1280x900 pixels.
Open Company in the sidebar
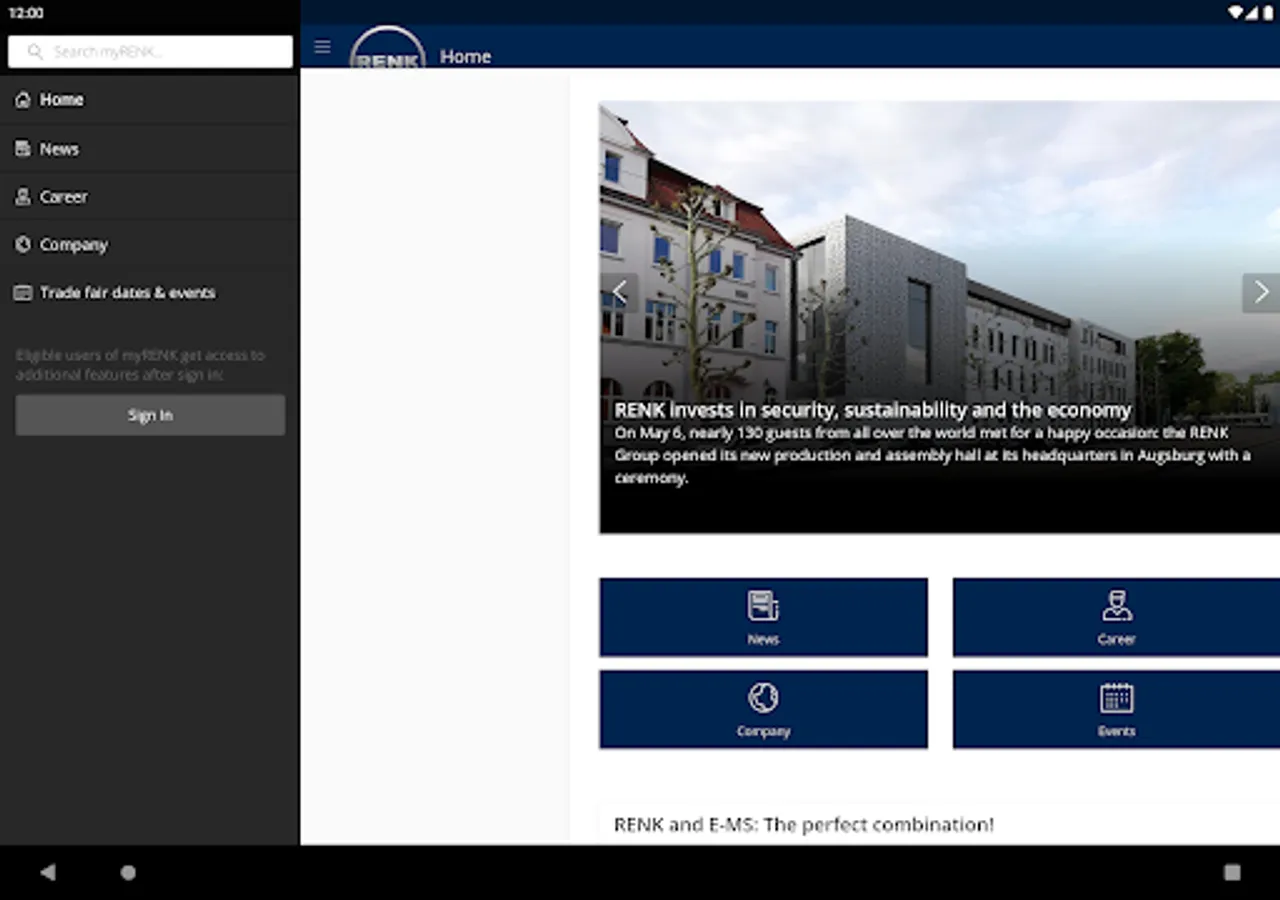pos(150,245)
